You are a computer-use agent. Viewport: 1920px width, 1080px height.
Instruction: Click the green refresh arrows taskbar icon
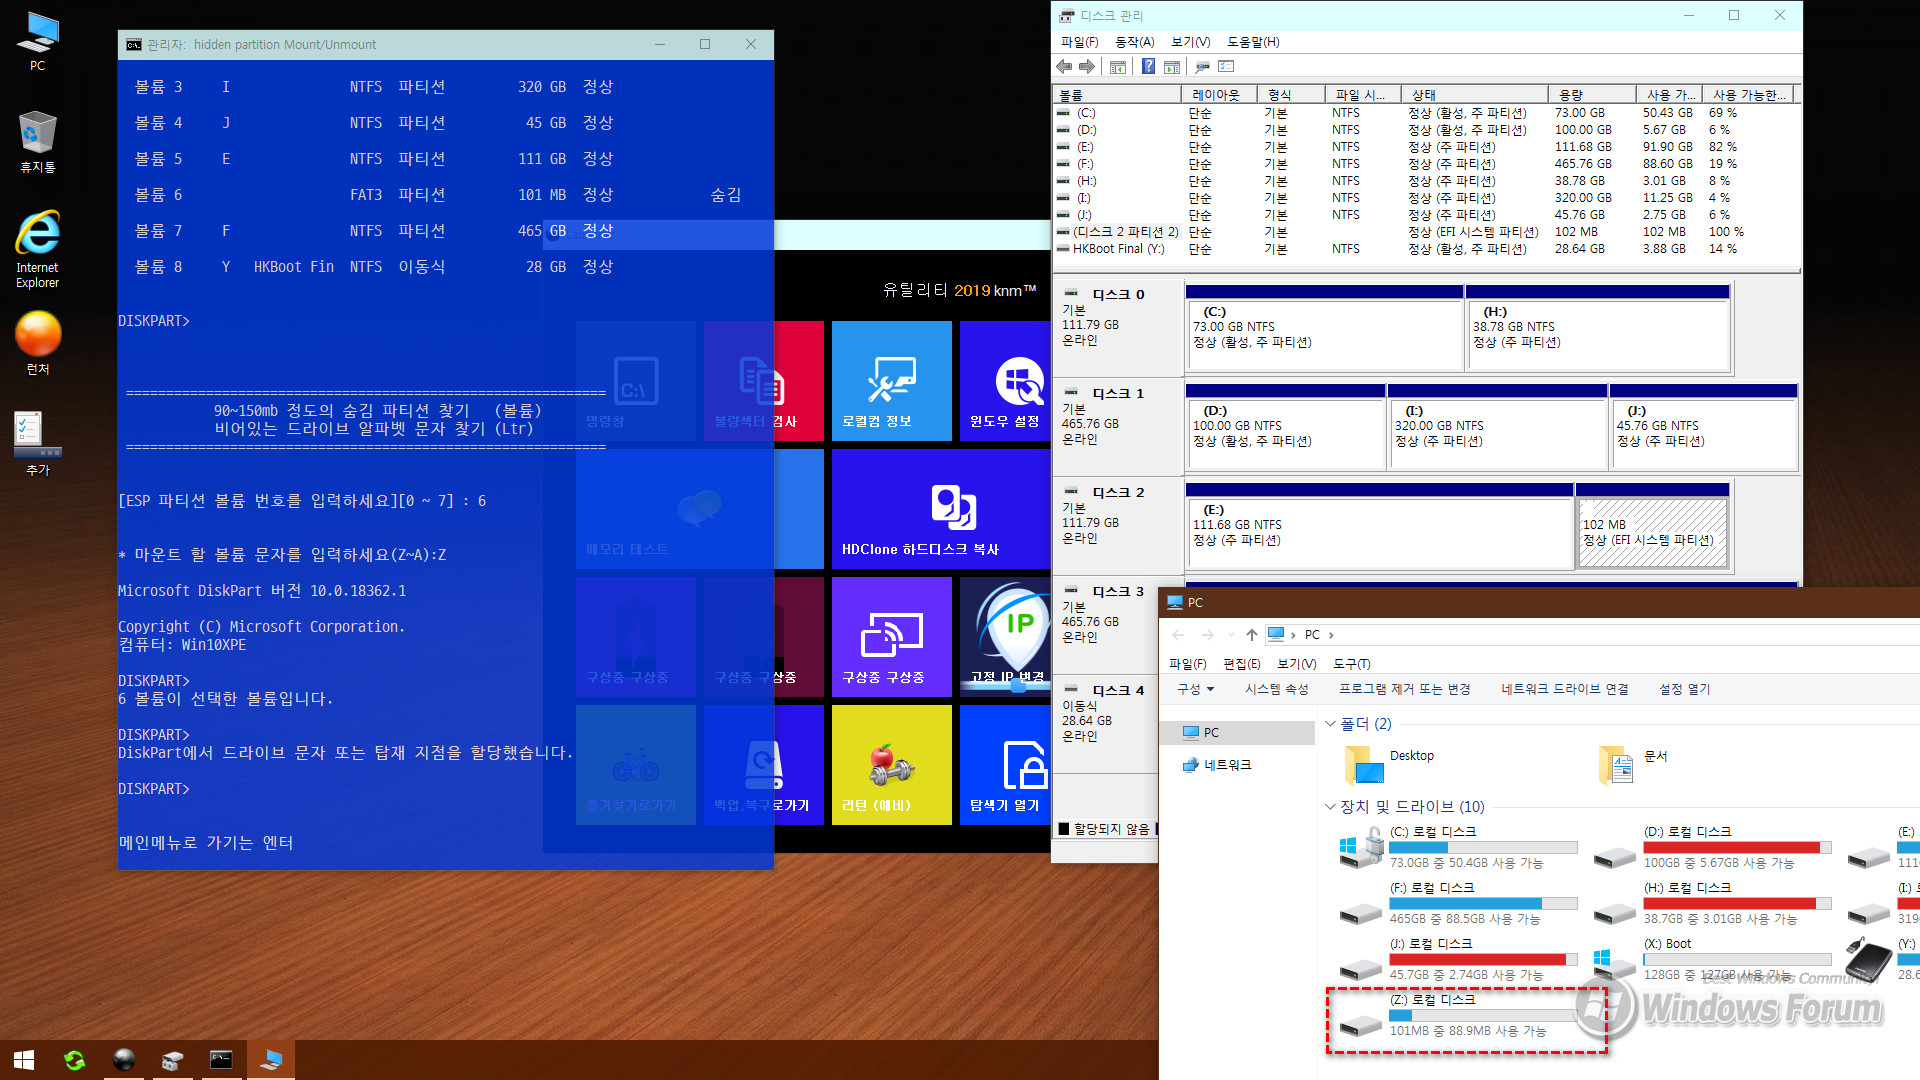point(74,1060)
